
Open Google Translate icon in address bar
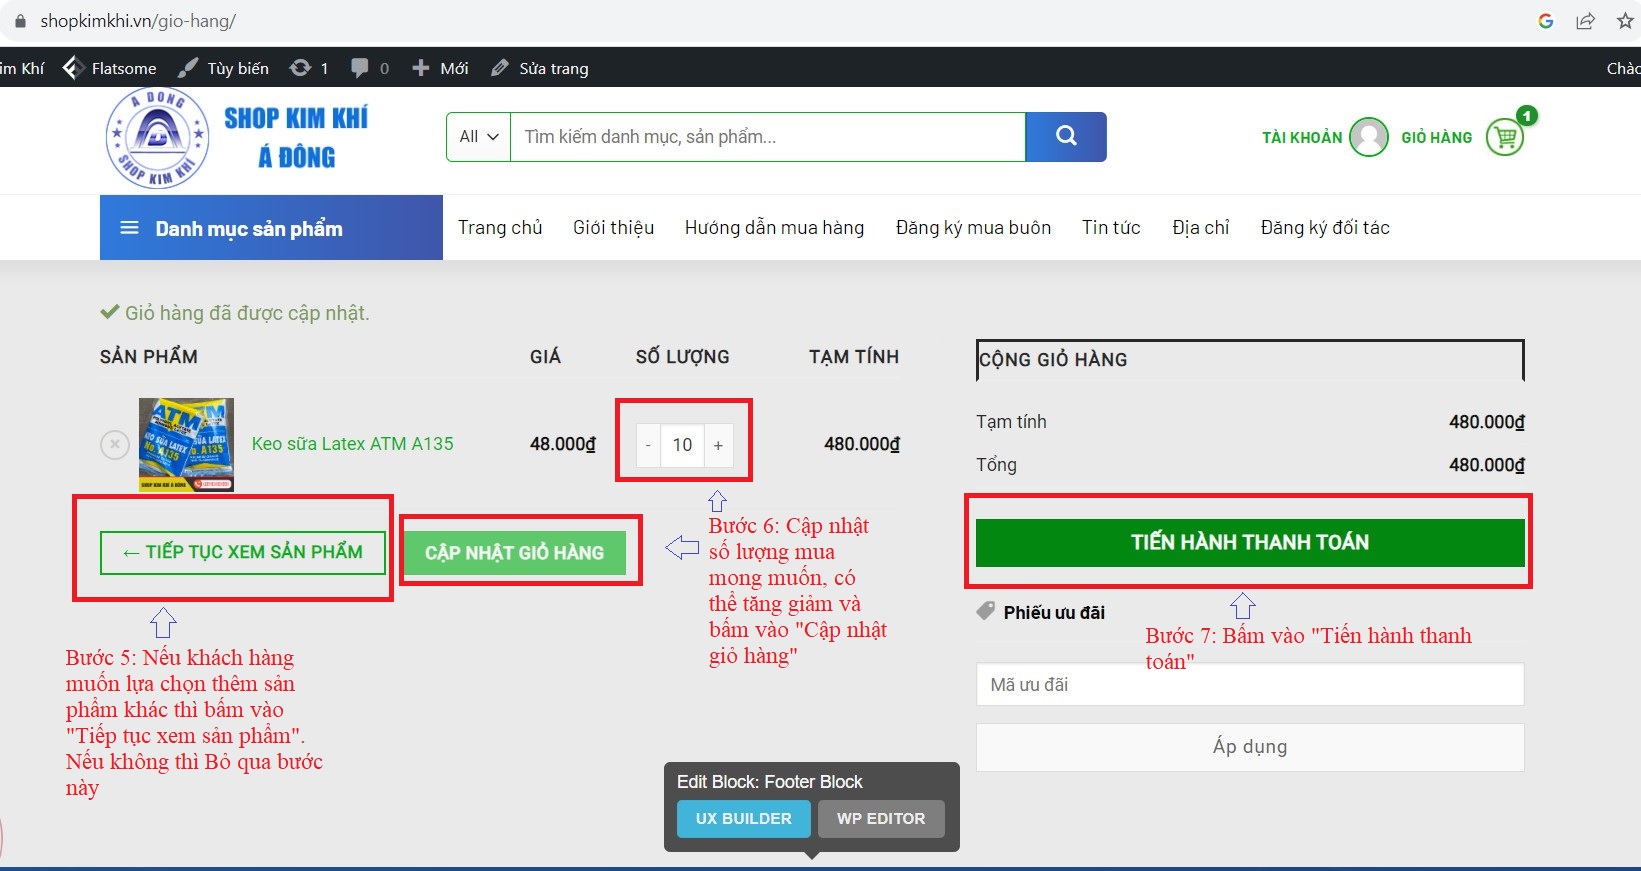tap(1545, 21)
